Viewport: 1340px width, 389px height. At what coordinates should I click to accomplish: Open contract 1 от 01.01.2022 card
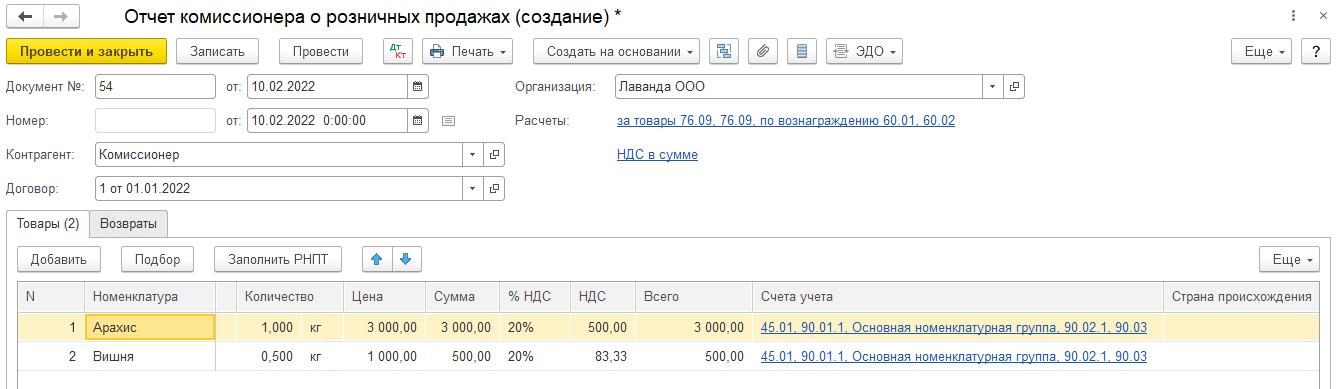point(494,188)
